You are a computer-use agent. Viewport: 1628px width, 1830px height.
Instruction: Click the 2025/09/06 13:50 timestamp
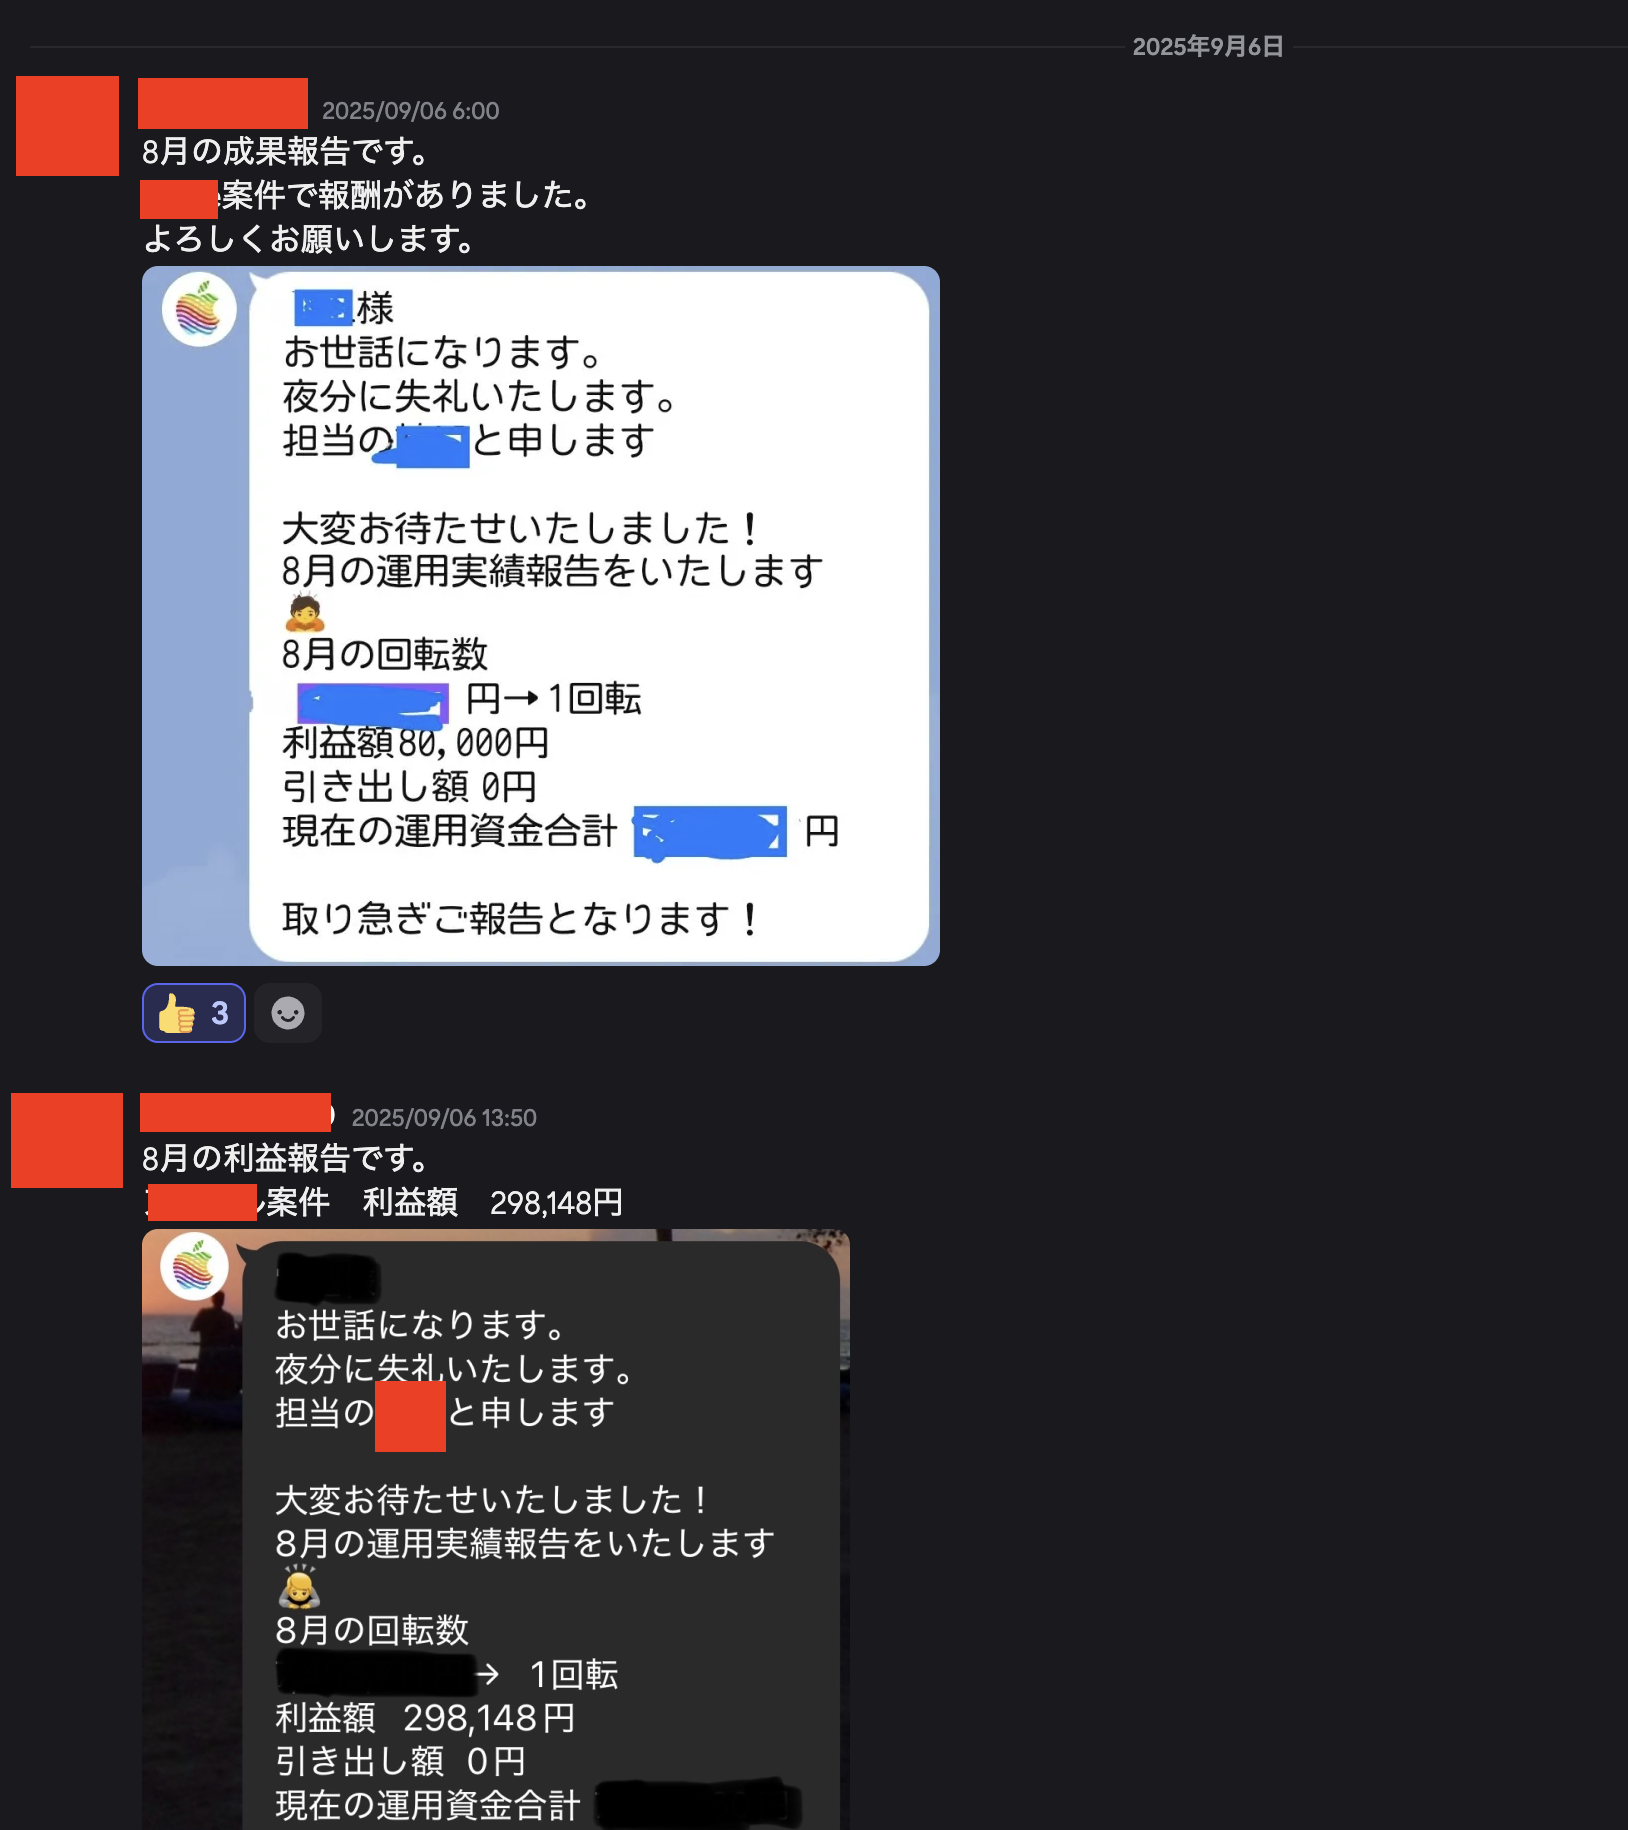pos(444,1118)
